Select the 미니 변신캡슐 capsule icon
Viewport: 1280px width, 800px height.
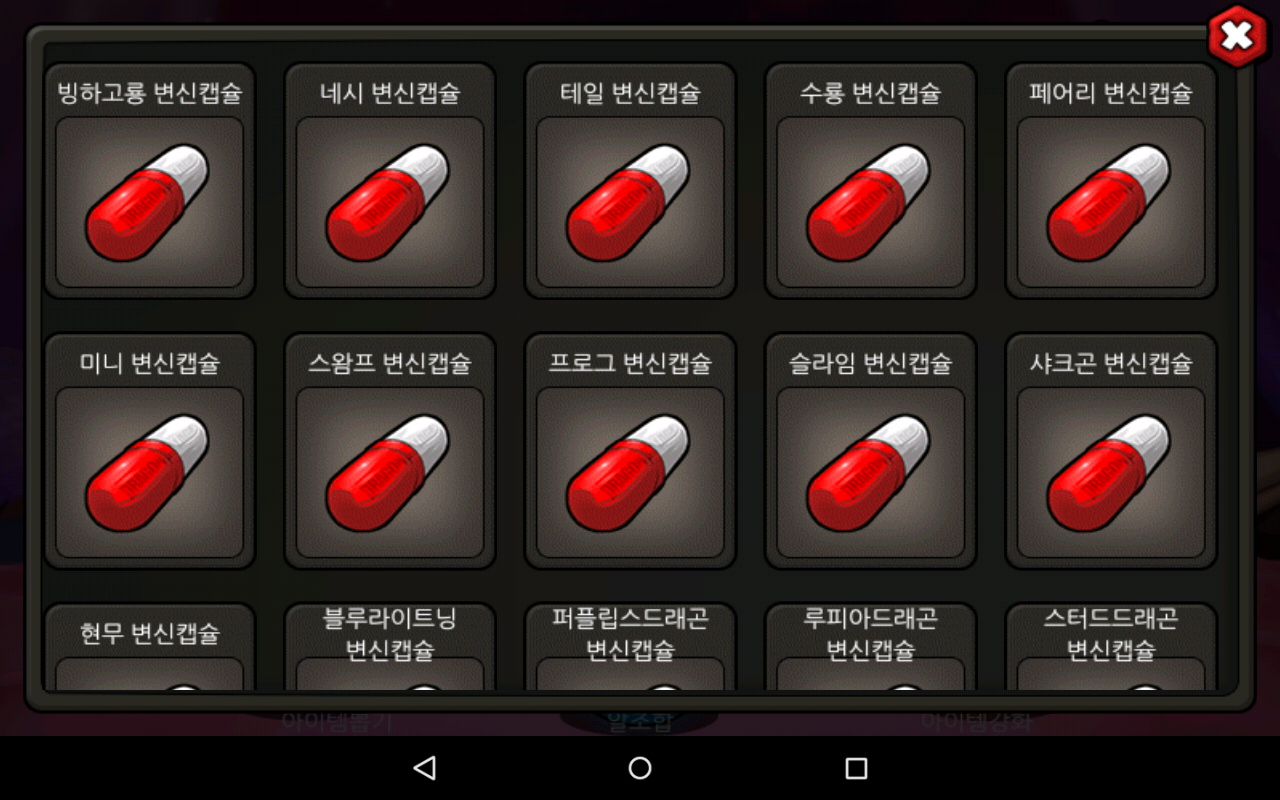point(150,473)
